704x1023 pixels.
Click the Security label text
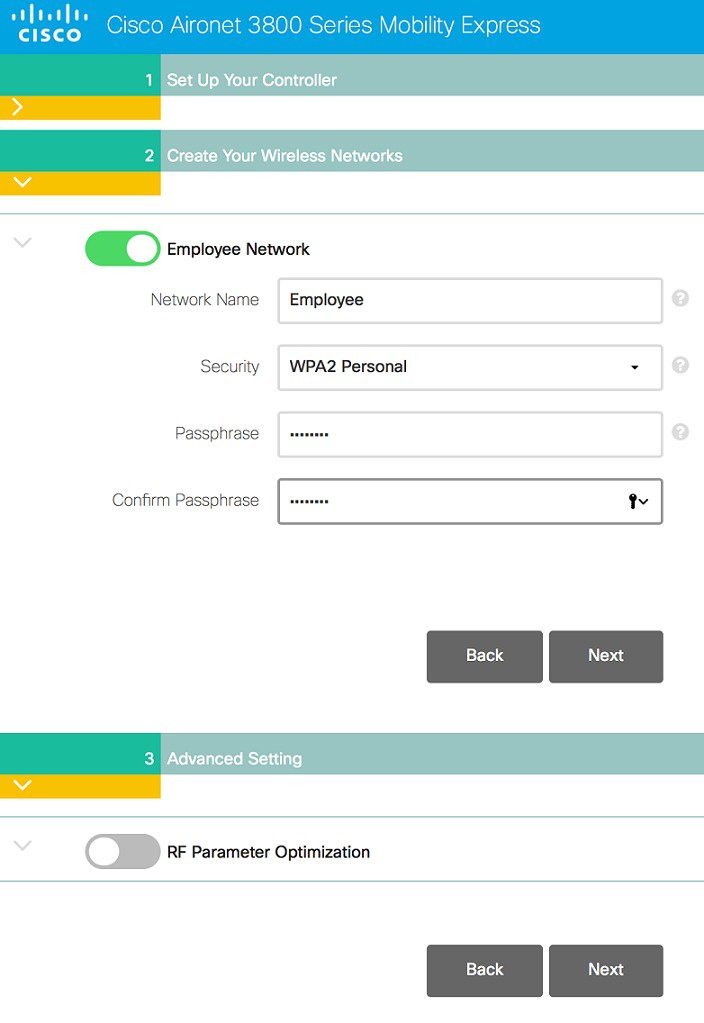click(x=230, y=367)
